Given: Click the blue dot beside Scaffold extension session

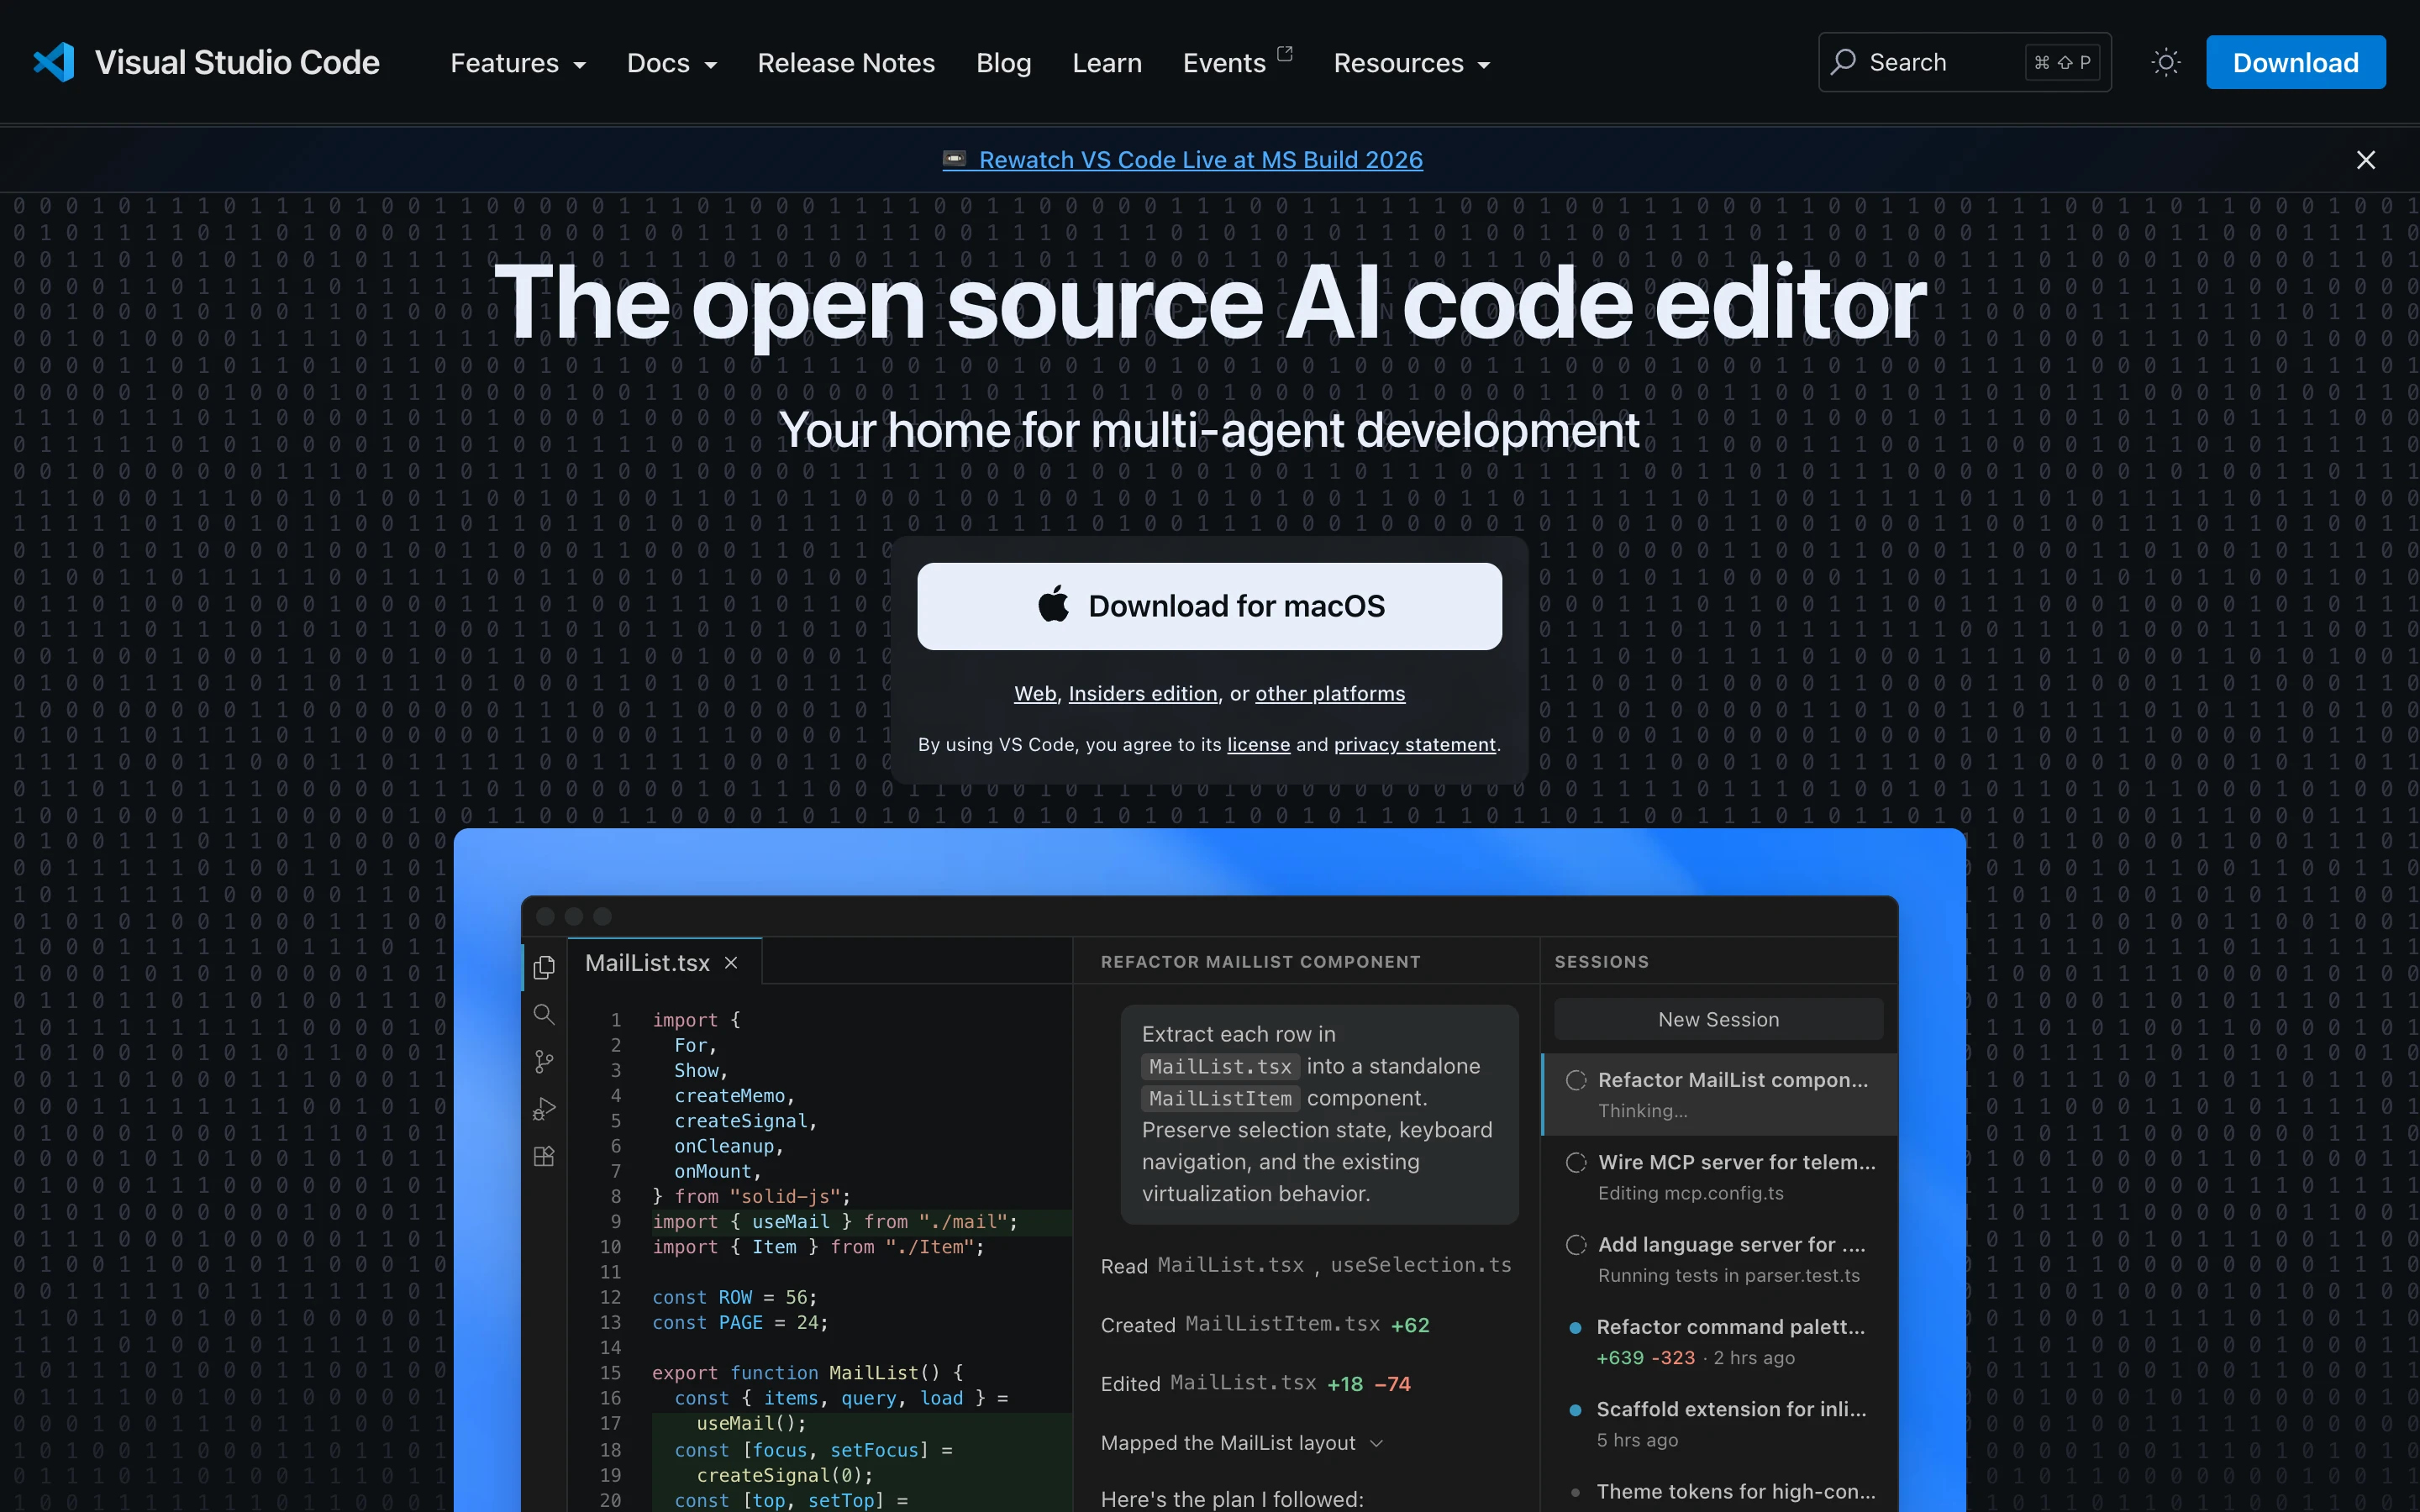Looking at the screenshot, I should point(1575,1410).
